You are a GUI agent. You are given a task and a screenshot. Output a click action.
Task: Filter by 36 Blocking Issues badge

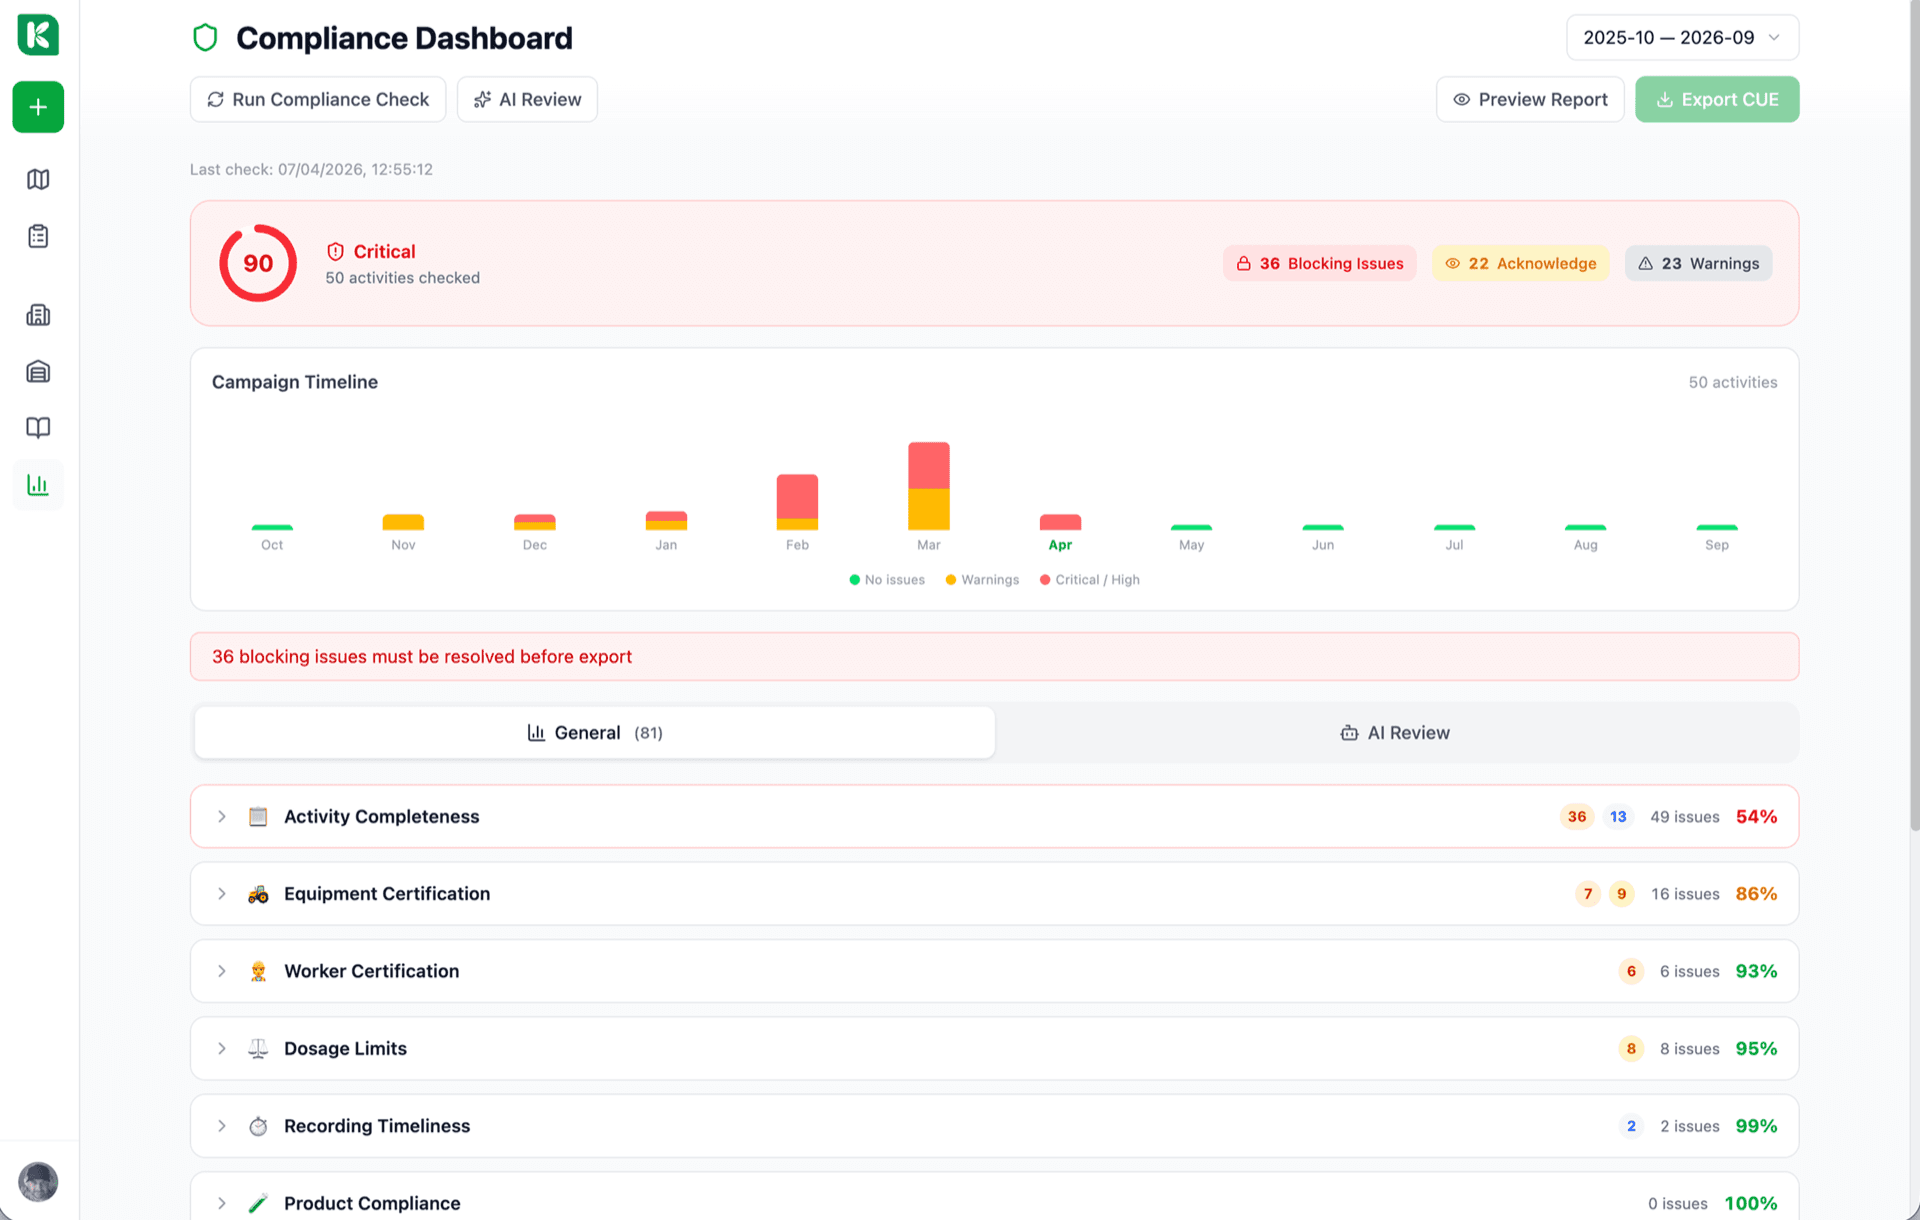click(1319, 263)
